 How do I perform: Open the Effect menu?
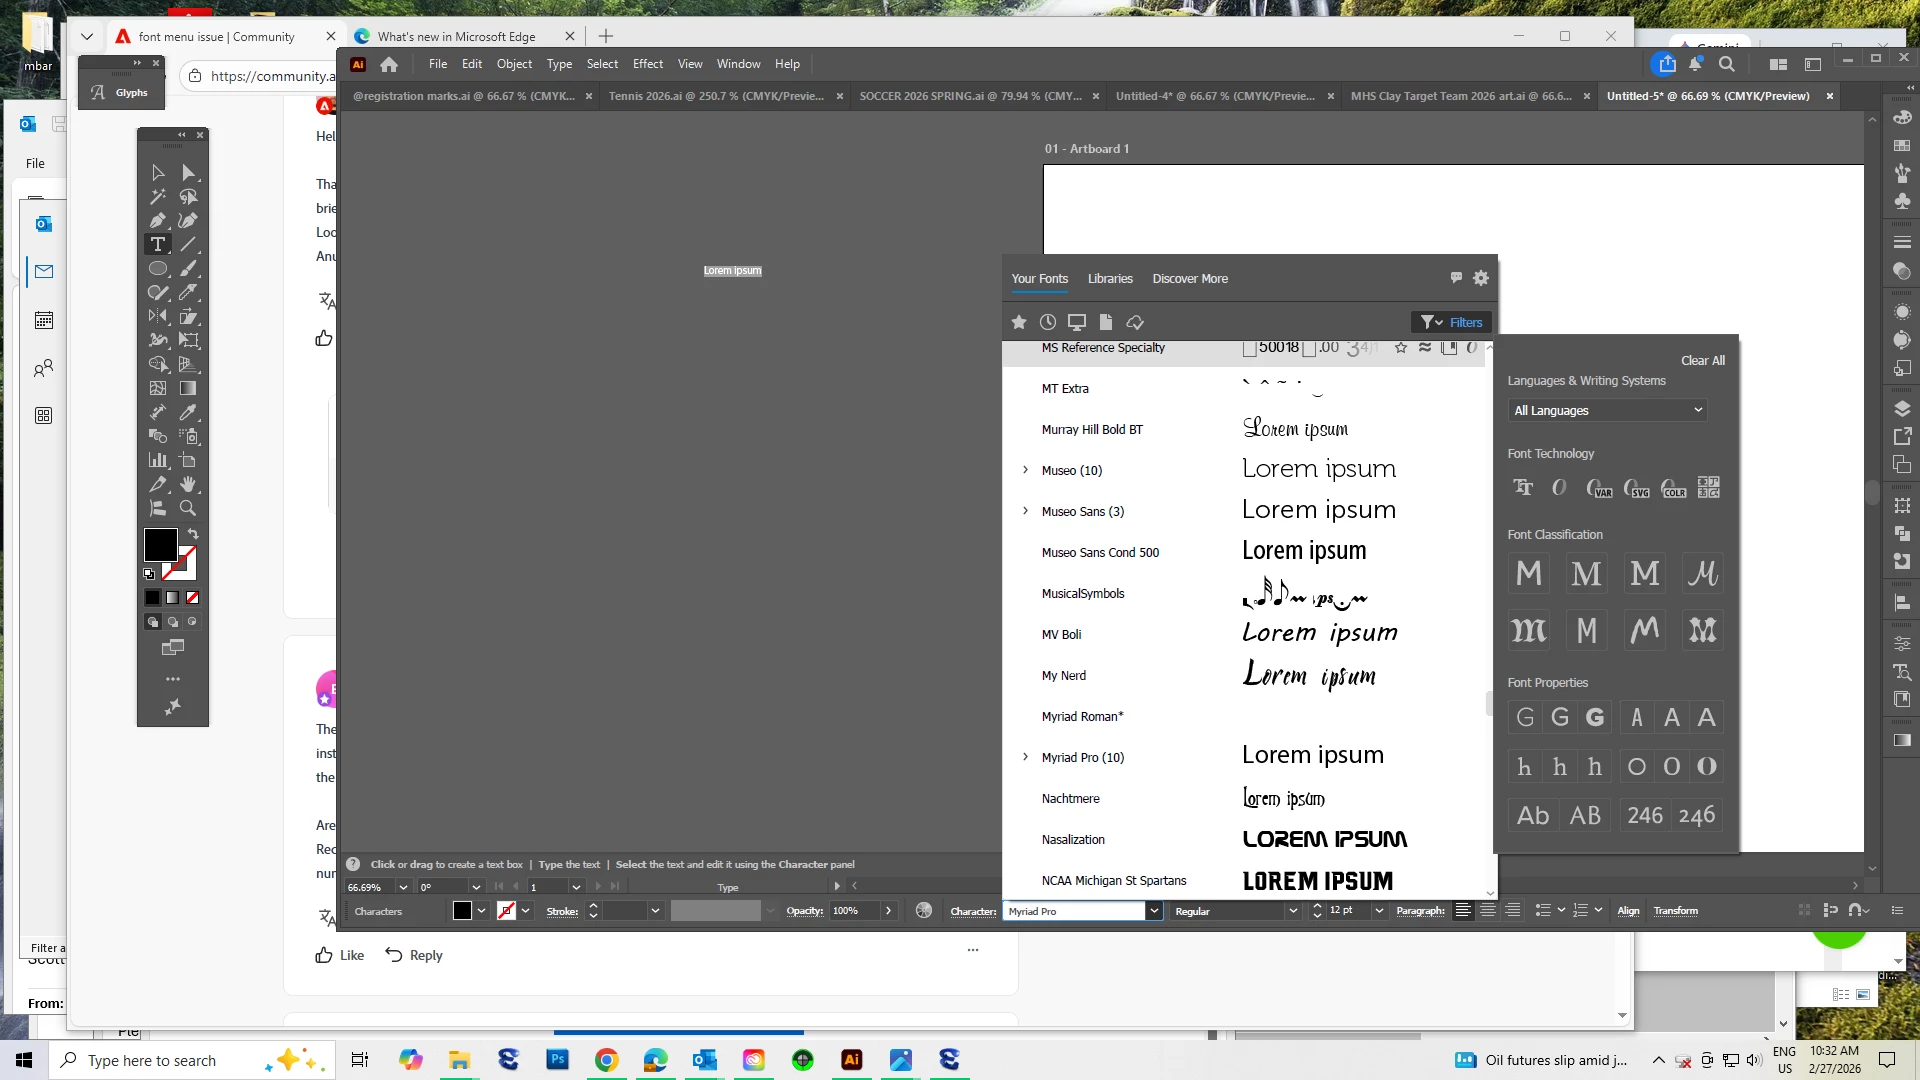point(647,64)
